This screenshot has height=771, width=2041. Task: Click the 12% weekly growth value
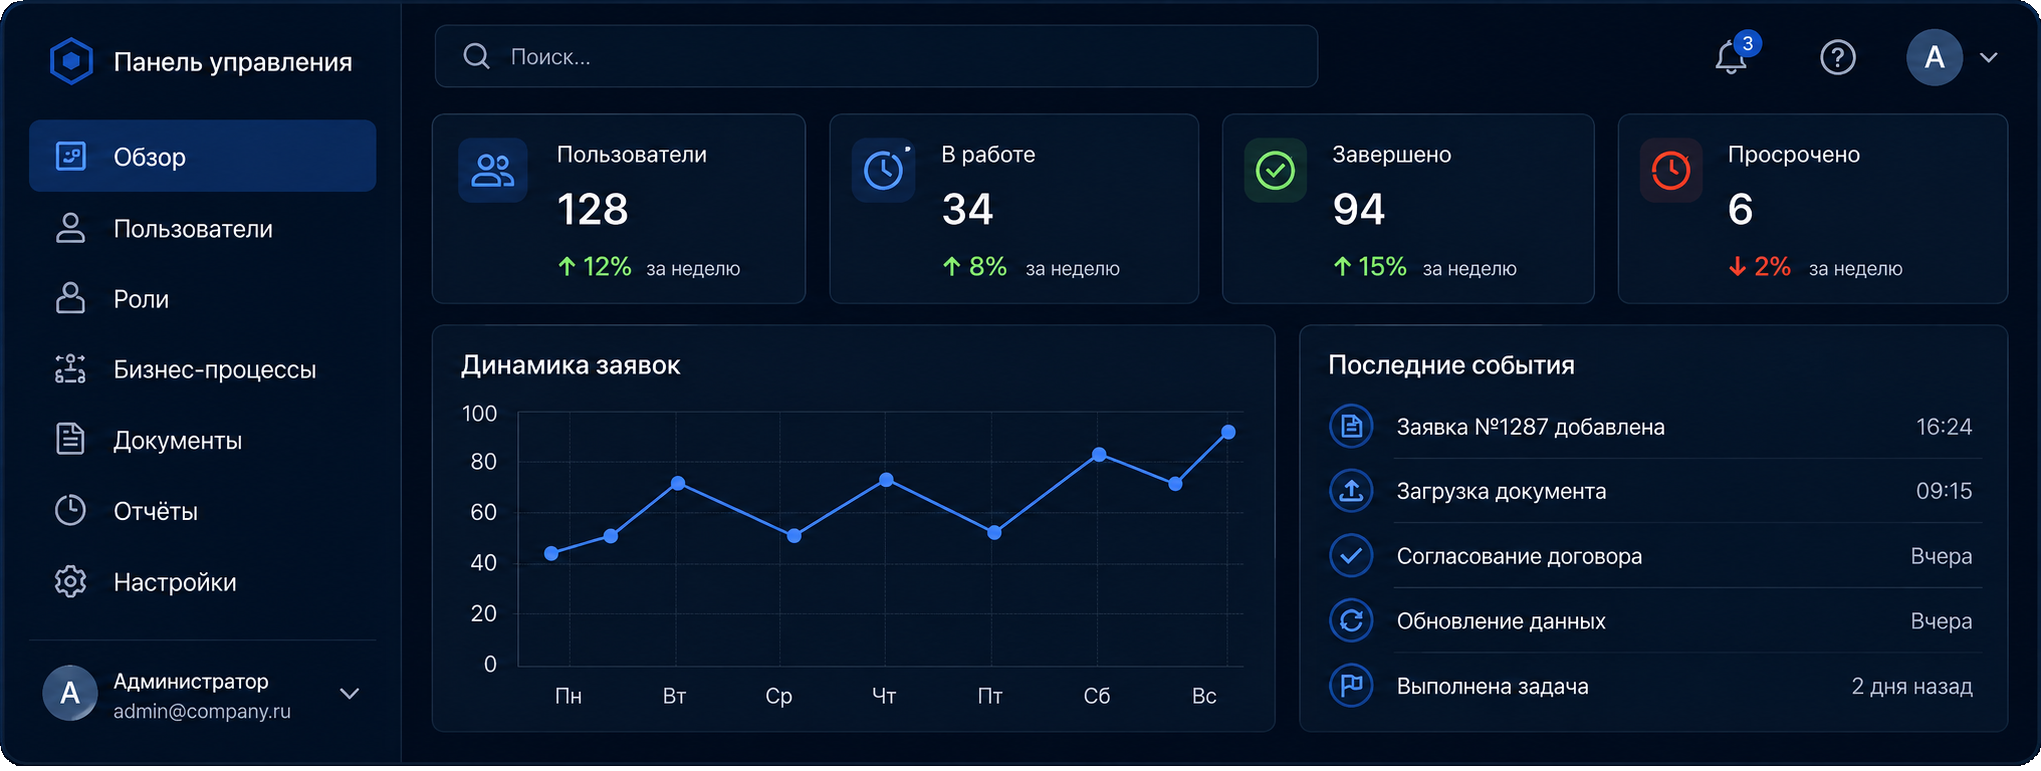(607, 267)
